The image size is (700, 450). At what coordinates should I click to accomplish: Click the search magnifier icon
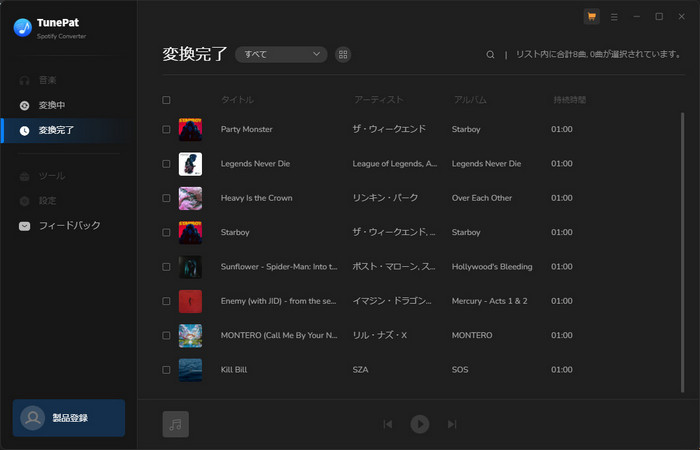tap(490, 54)
